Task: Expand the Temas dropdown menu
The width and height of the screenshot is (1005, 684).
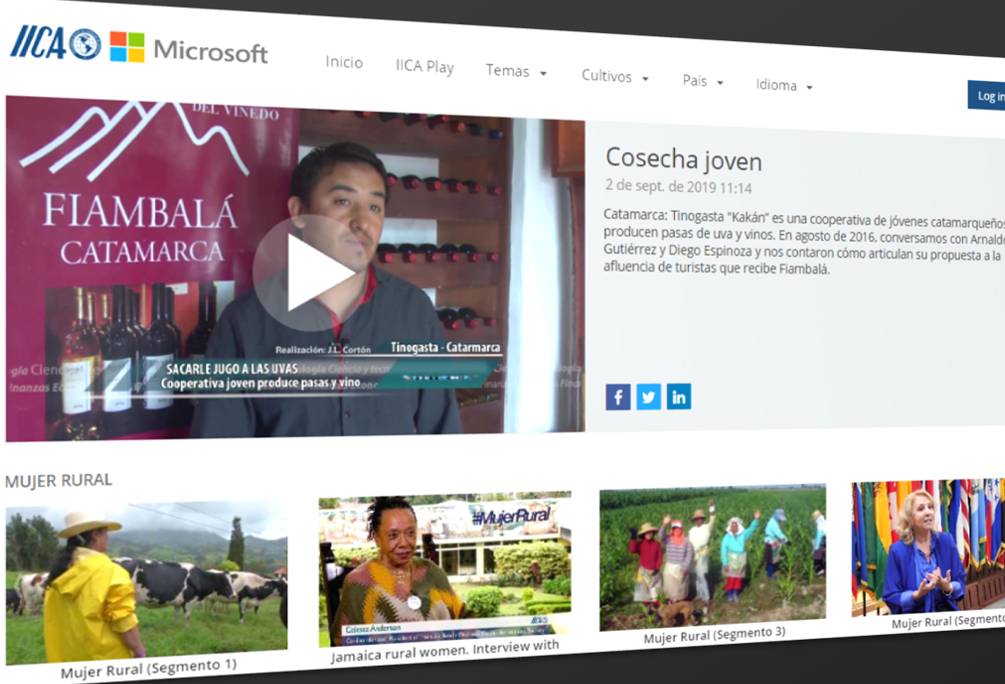Action: pos(516,71)
